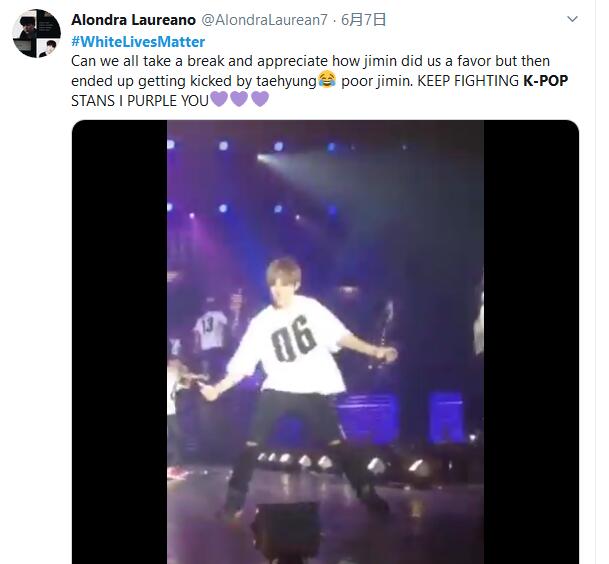The image size is (609, 564).
Task: Expand the tweet options chevron menu
Action: (x=571, y=19)
